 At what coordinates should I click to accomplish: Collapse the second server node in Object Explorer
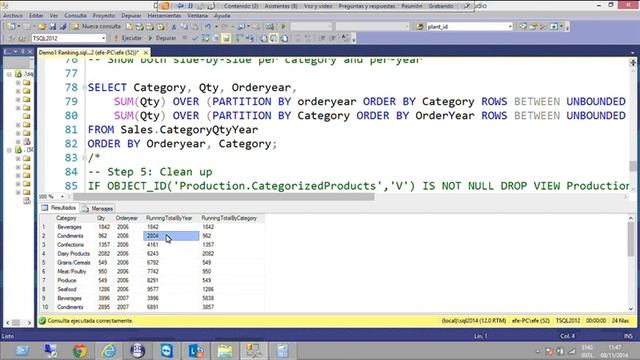[9, 150]
